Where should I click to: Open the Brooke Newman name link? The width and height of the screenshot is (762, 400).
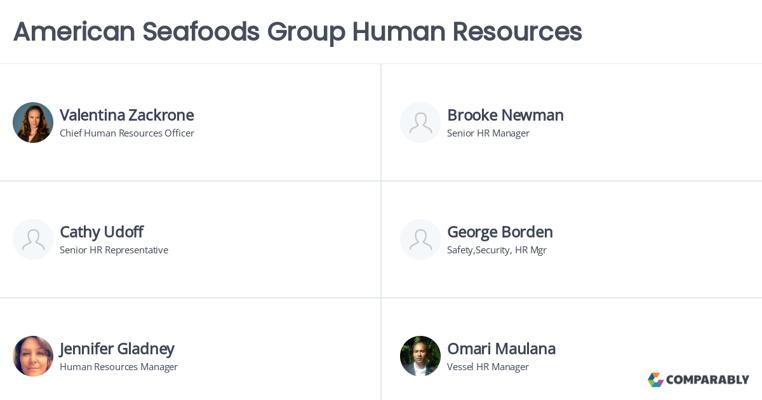coord(505,115)
